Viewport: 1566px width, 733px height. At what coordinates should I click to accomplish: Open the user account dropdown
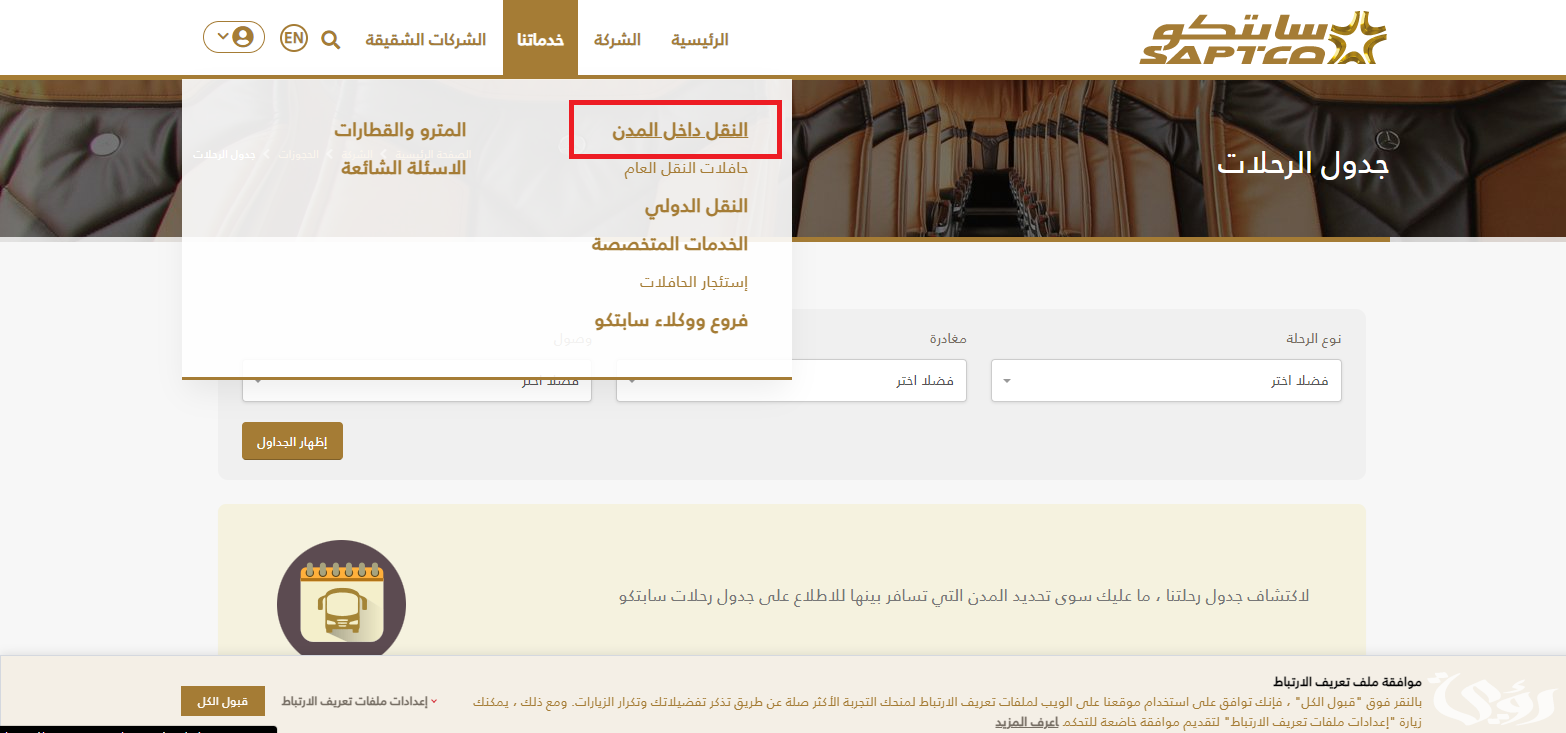[234, 37]
